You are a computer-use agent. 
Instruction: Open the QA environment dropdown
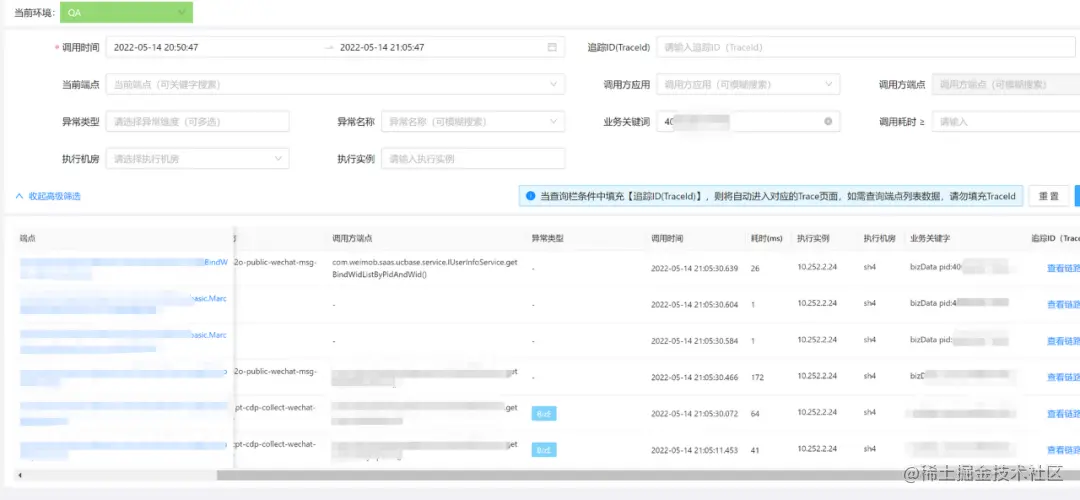click(x=126, y=12)
